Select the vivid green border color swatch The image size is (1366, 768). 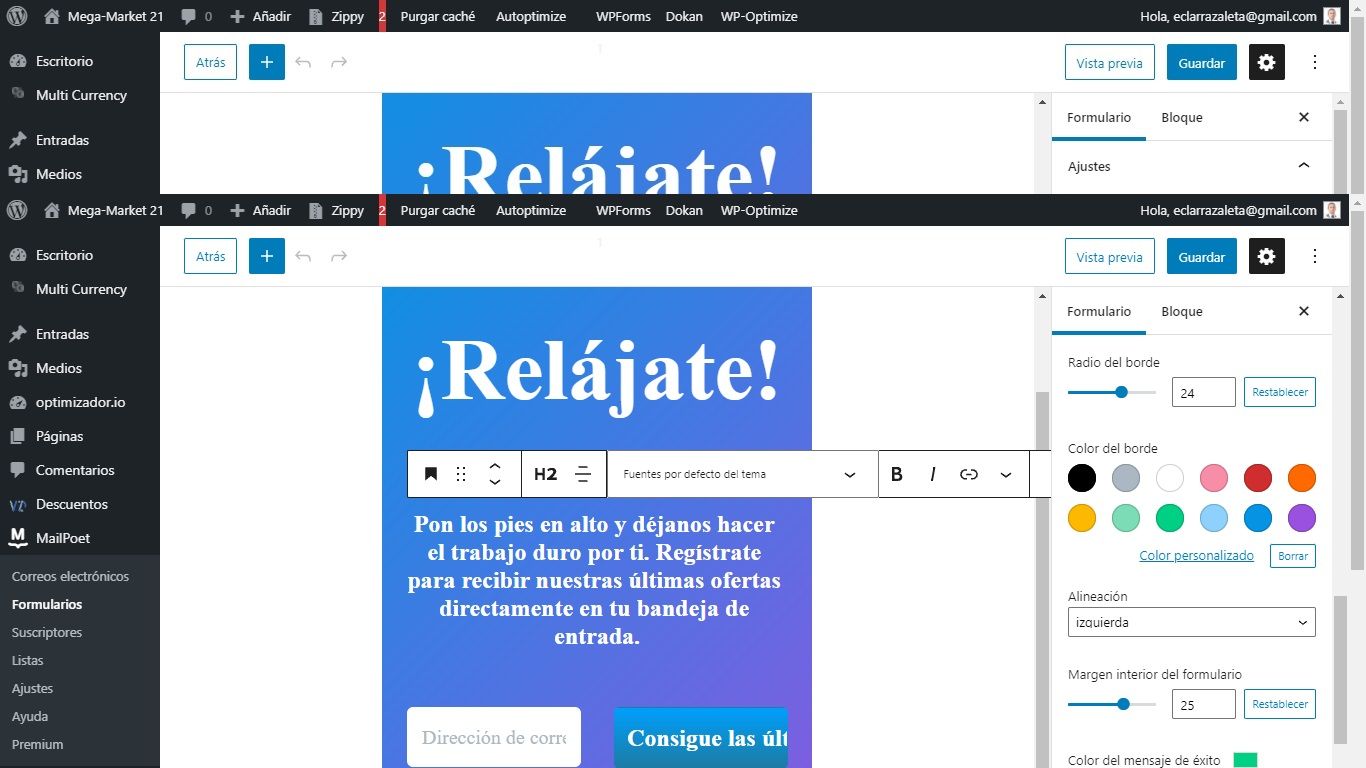pyautogui.click(x=1170, y=518)
